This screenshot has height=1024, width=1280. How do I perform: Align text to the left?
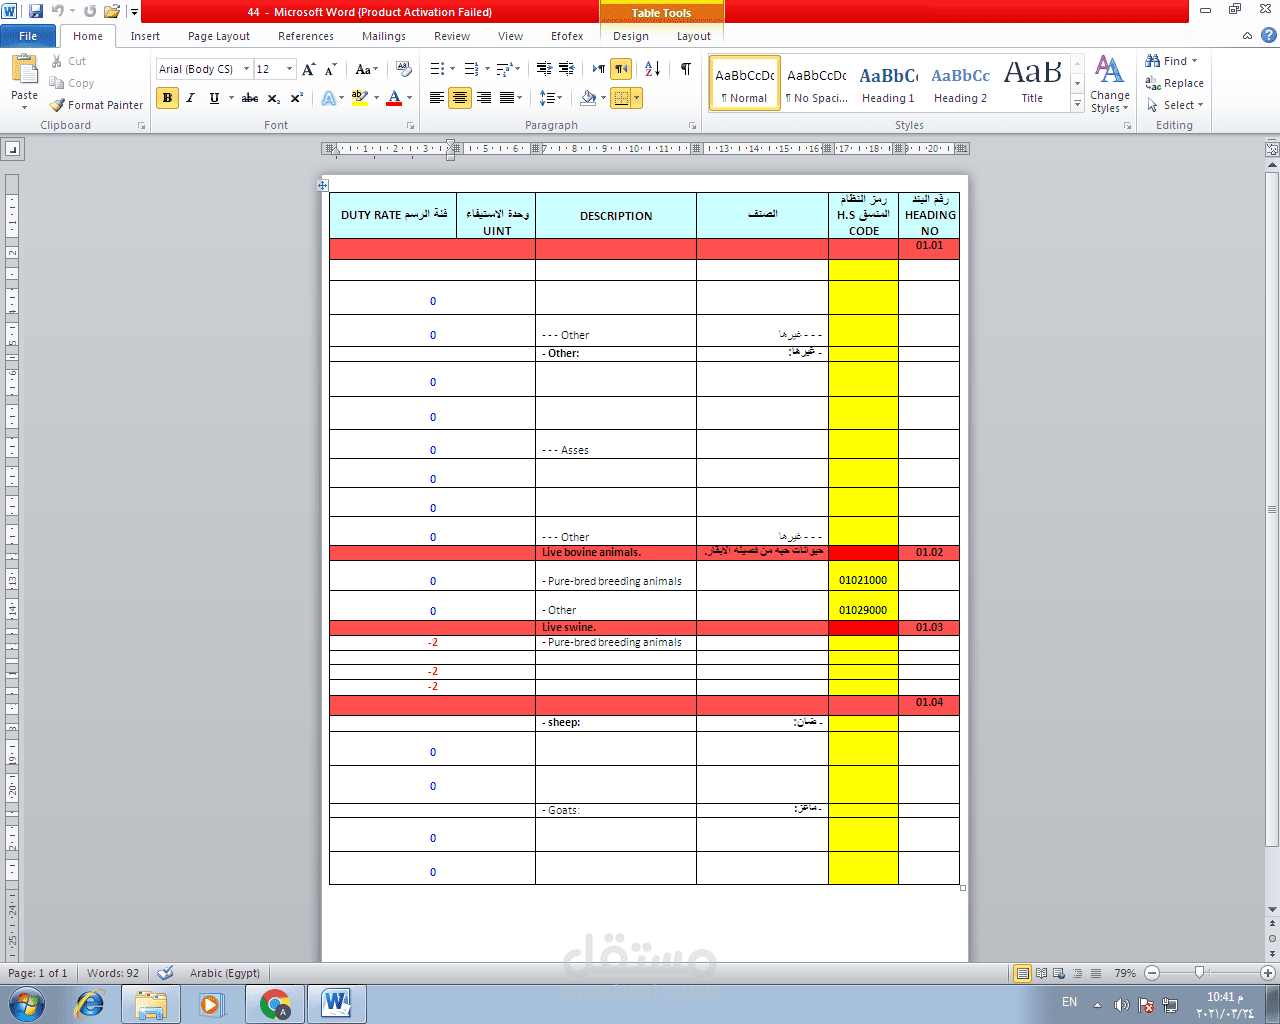[x=437, y=98]
